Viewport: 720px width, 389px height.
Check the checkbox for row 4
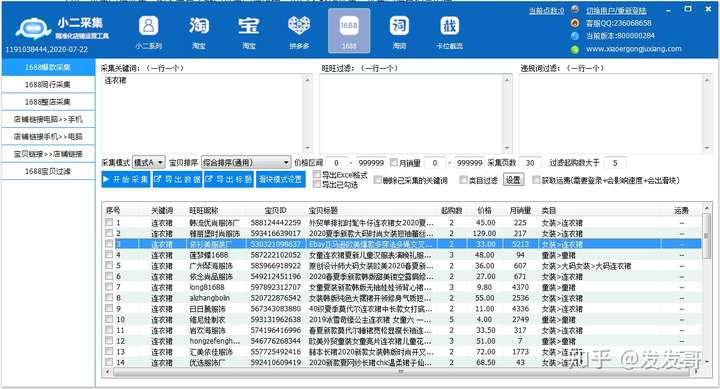[109, 254]
